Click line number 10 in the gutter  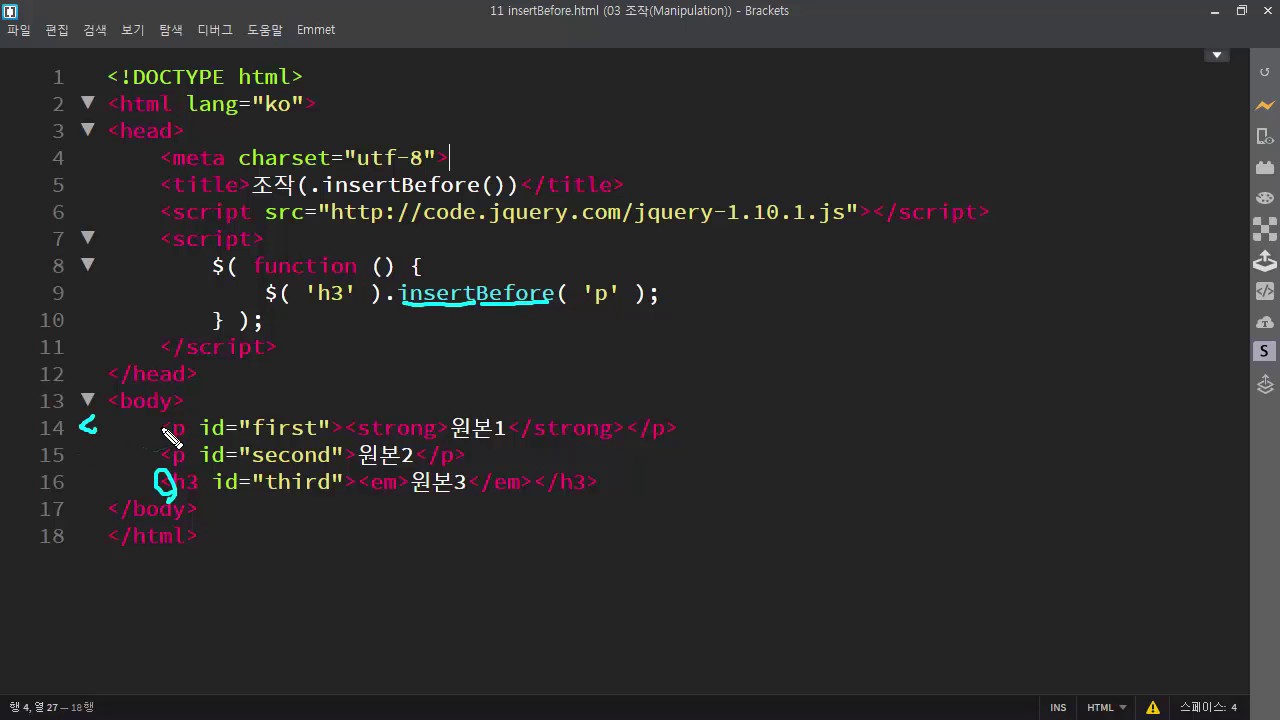click(52, 320)
